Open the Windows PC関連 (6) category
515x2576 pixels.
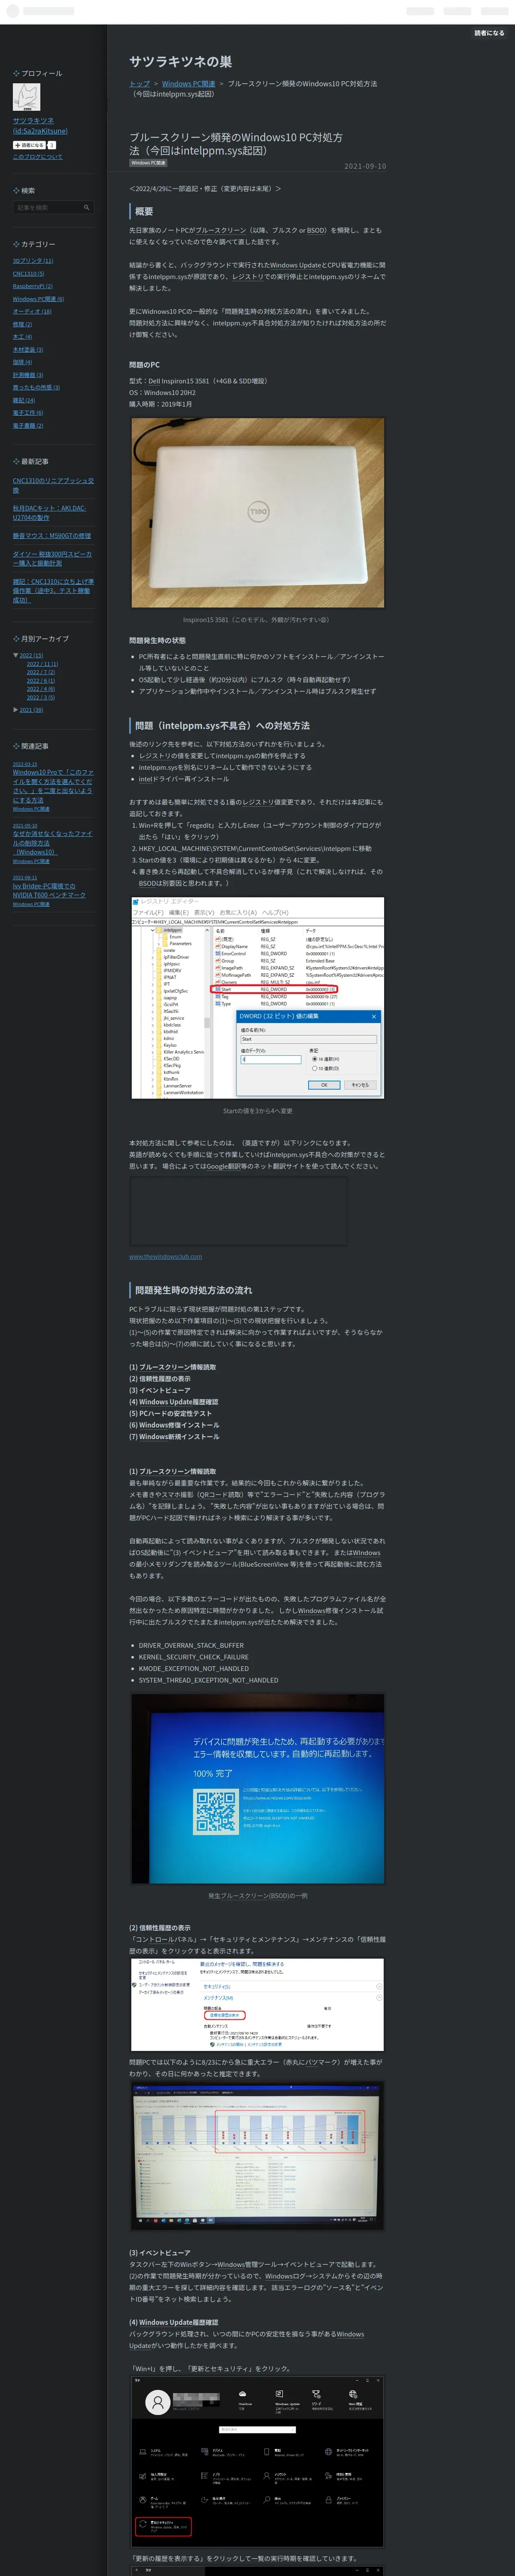coord(38,299)
